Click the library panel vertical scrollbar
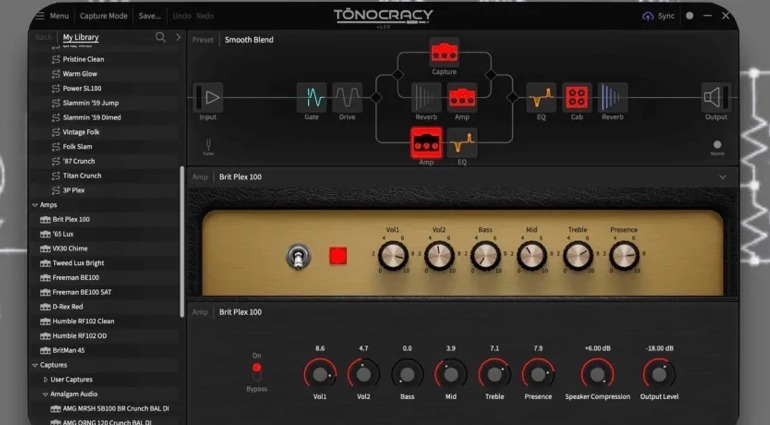 tap(182, 242)
